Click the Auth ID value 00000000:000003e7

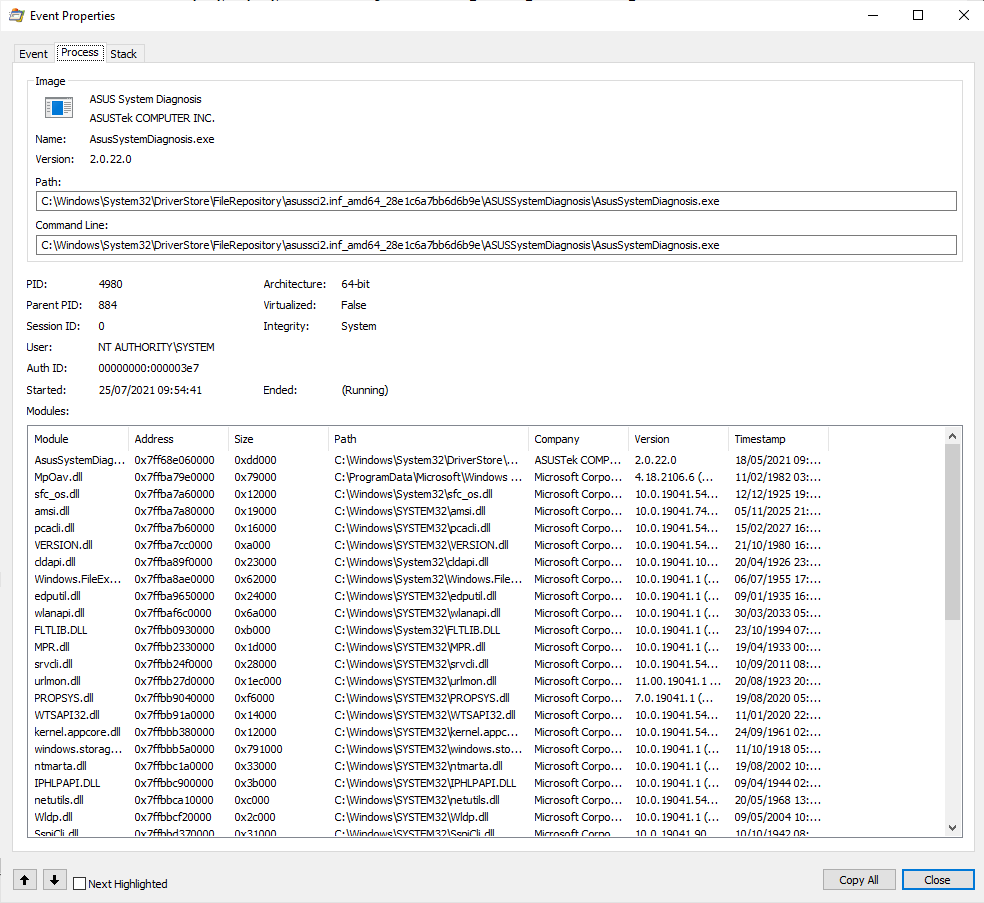pos(149,368)
